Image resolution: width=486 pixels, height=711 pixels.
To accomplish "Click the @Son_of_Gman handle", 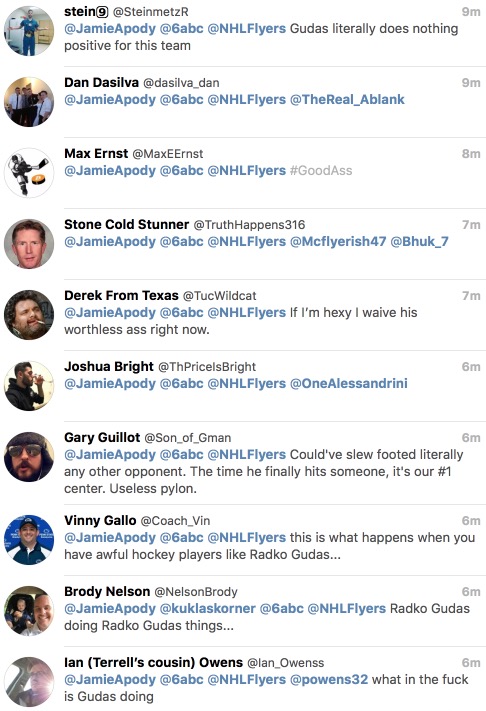I will pyautogui.click(x=188, y=438).
